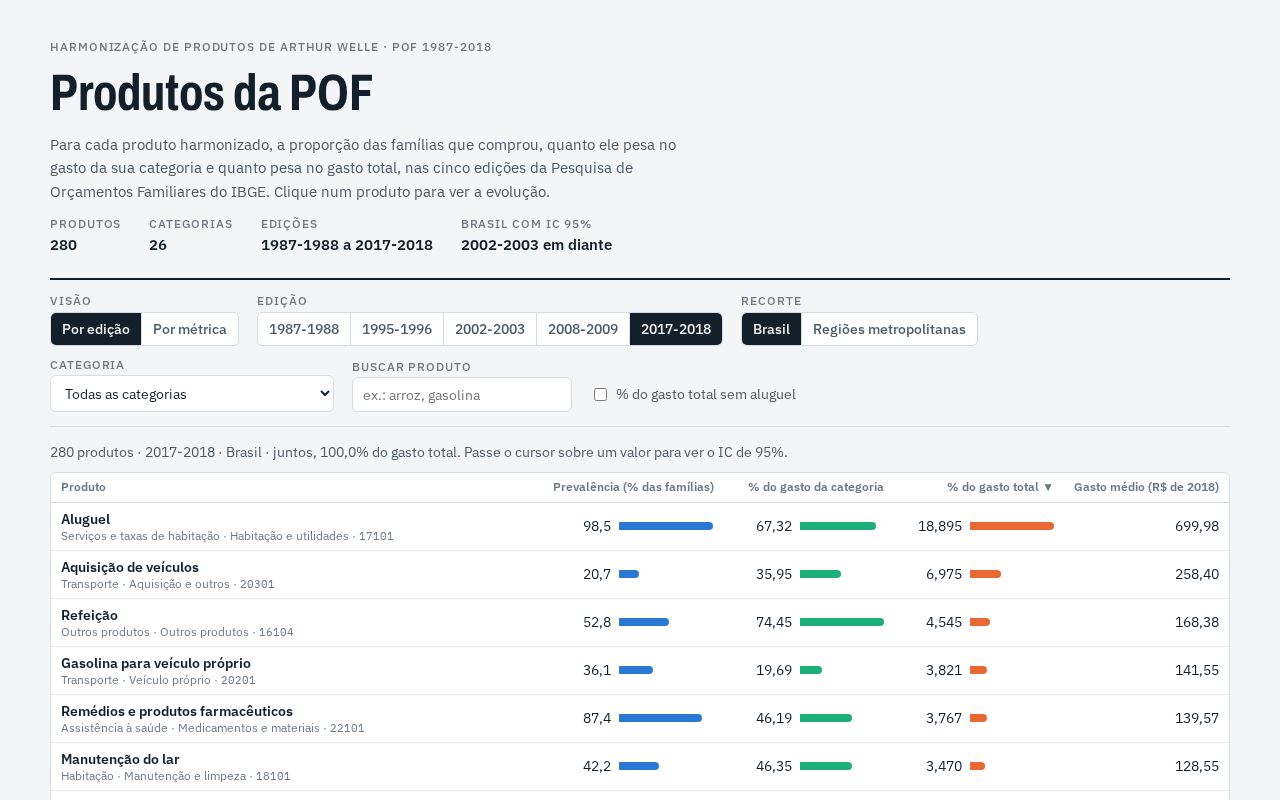
Task: Open the Refeição product row
Action: tap(640, 623)
